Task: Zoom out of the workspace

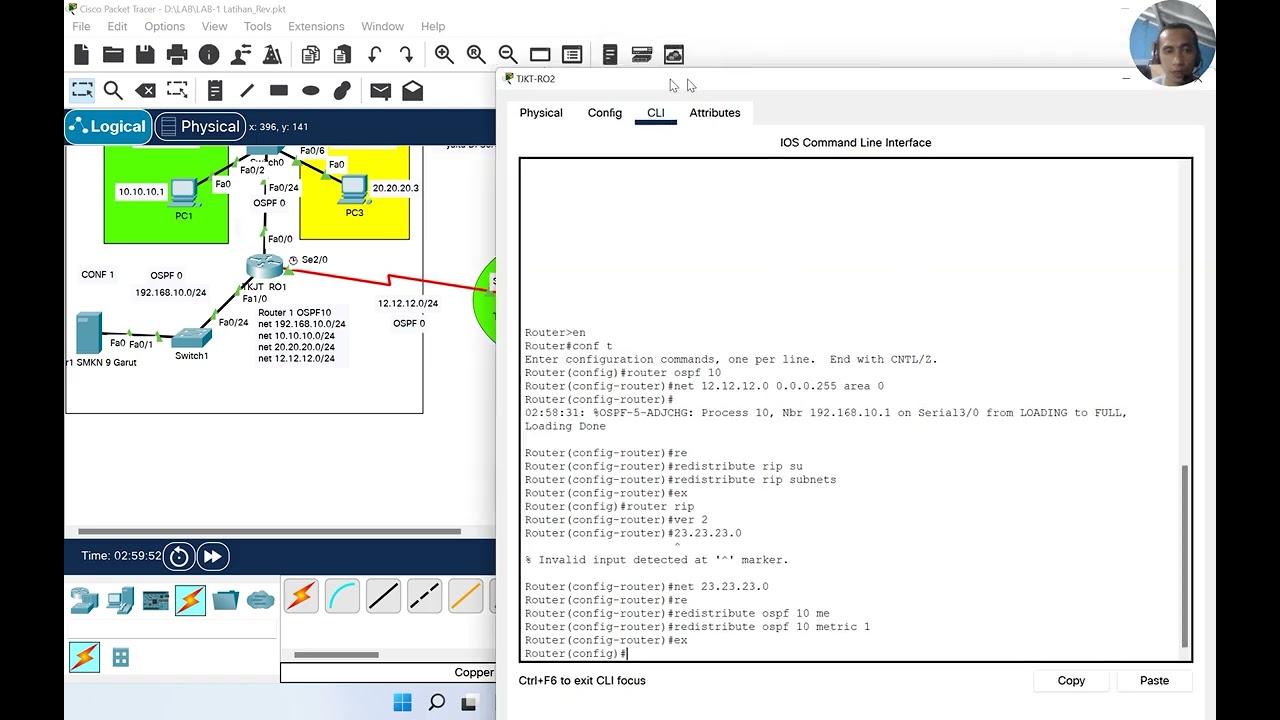Action: (508, 55)
